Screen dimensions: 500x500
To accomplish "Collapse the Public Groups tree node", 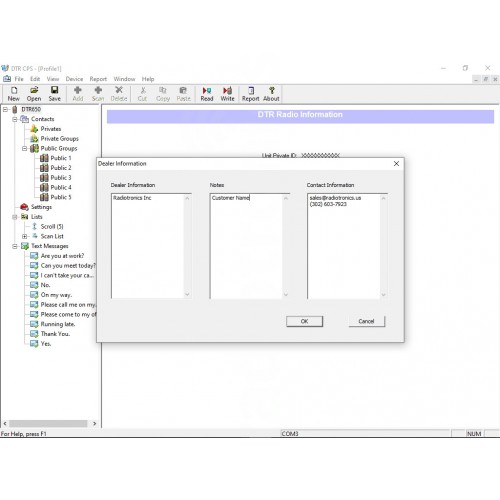I will [x=25, y=148].
